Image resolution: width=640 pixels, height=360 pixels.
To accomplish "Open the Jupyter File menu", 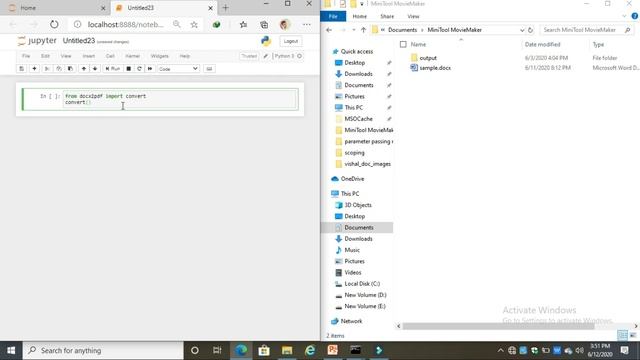I will pos(26,56).
